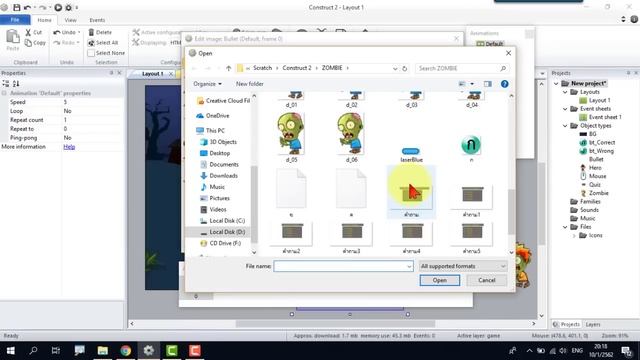Click the Windows Start button
The width and height of the screenshot is (640, 360).
10,351
